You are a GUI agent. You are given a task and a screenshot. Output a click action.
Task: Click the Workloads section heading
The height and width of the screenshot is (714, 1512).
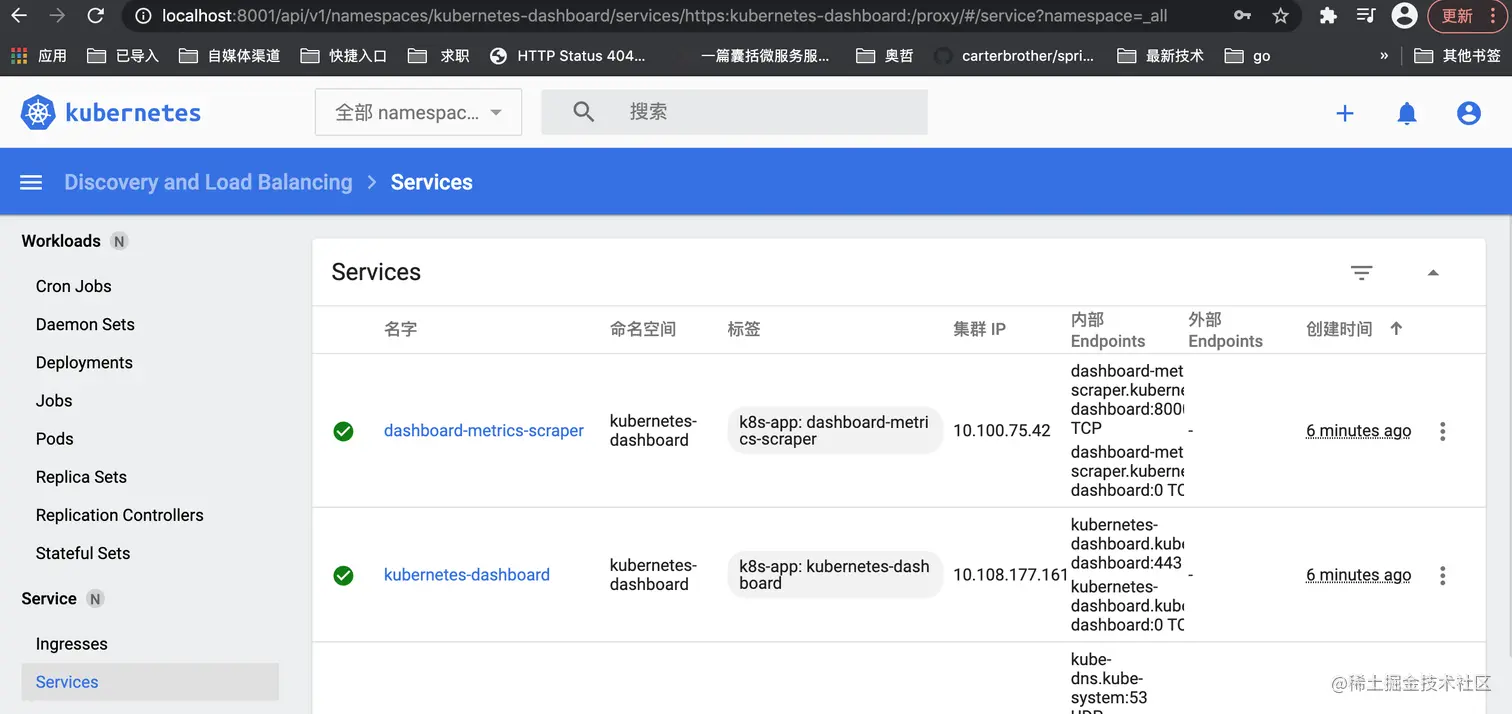click(61, 241)
